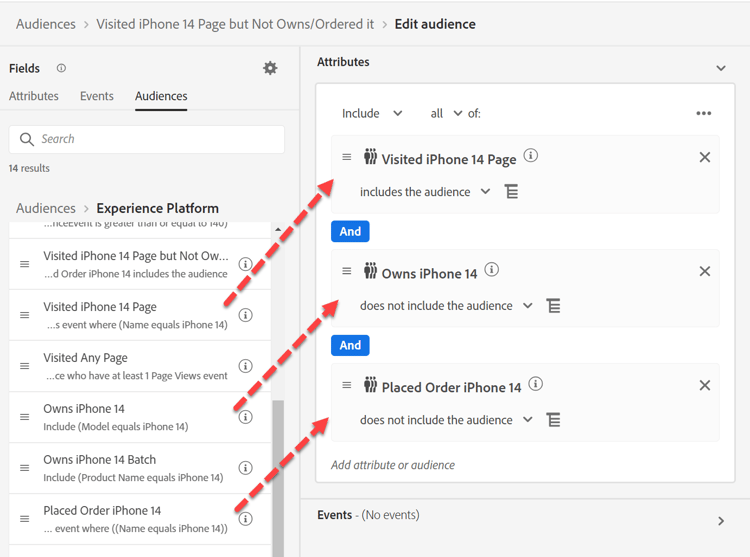Open 'includes the audience' dropdown
The image size is (750, 557).
(x=425, y=192)
